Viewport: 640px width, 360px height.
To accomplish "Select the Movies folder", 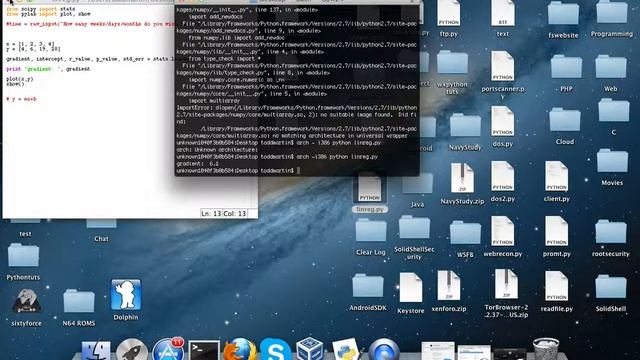I will (612, 161).
